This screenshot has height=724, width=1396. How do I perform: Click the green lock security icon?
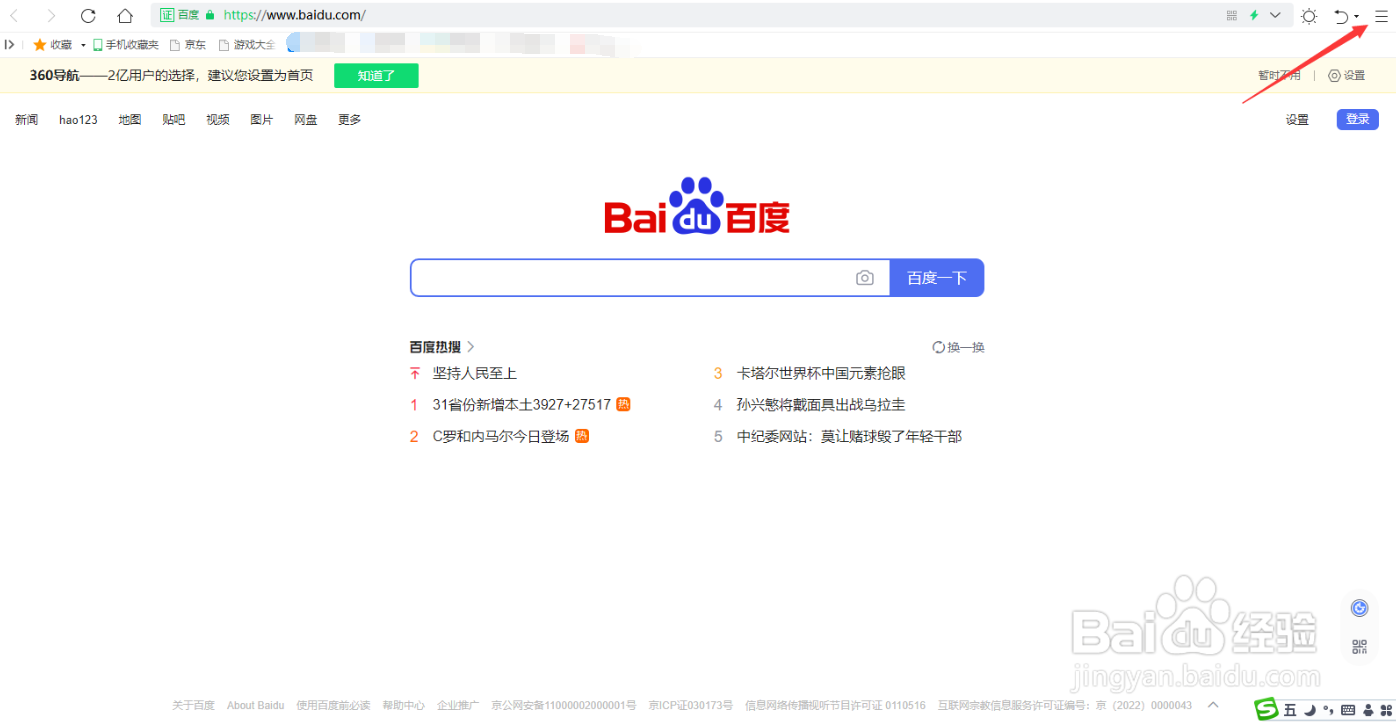[x=210, y=15]
